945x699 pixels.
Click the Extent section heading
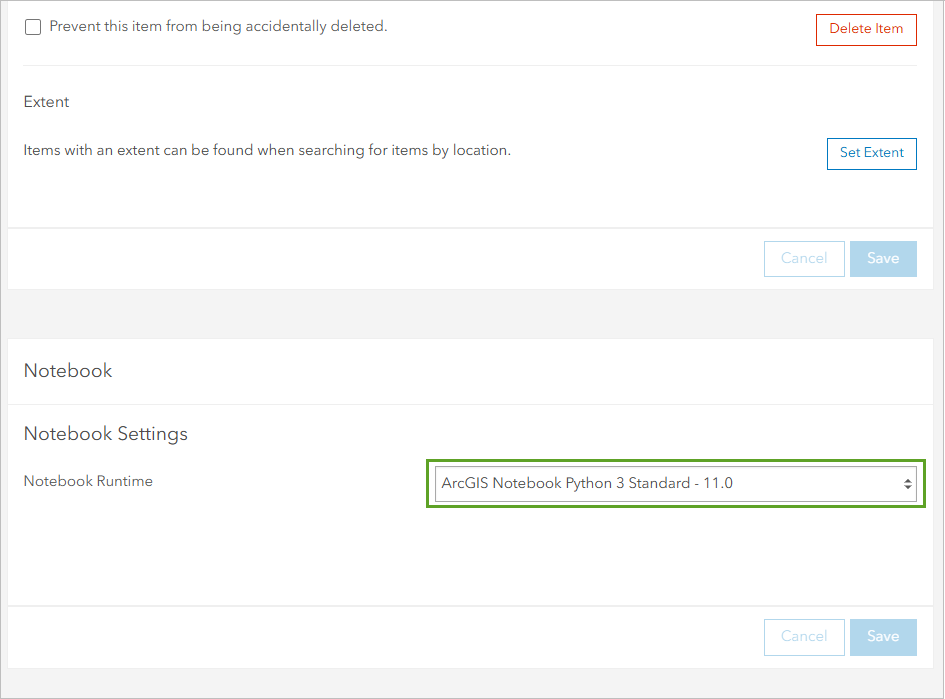(x=47, y=102)
